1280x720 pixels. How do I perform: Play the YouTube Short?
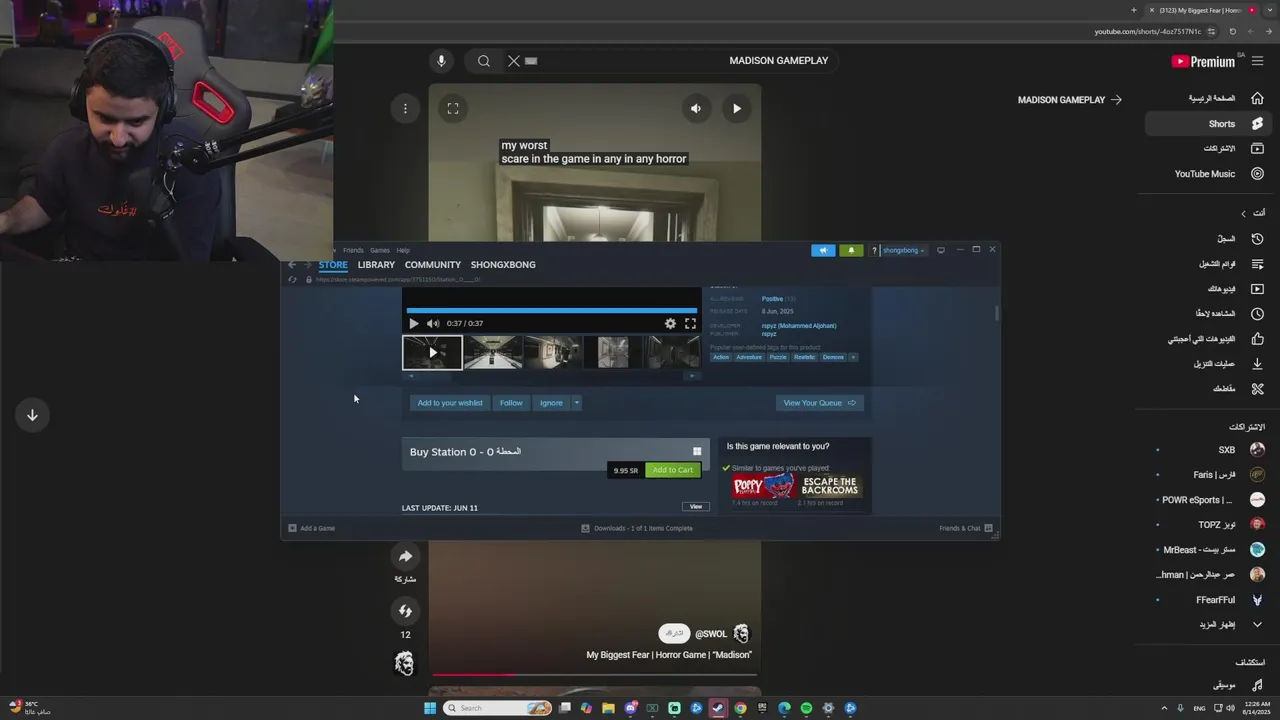click(737, 108)
